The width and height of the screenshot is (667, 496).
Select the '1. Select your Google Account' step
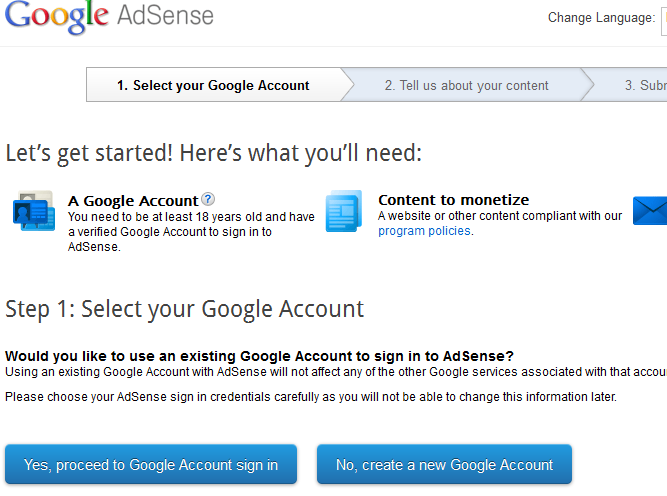click(213, 85)
